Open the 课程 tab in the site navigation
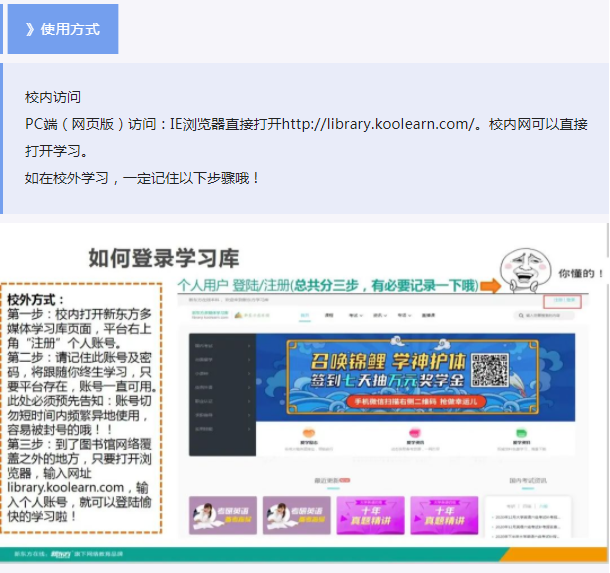This screenshot has width=610, height=573. coord(329,314)
